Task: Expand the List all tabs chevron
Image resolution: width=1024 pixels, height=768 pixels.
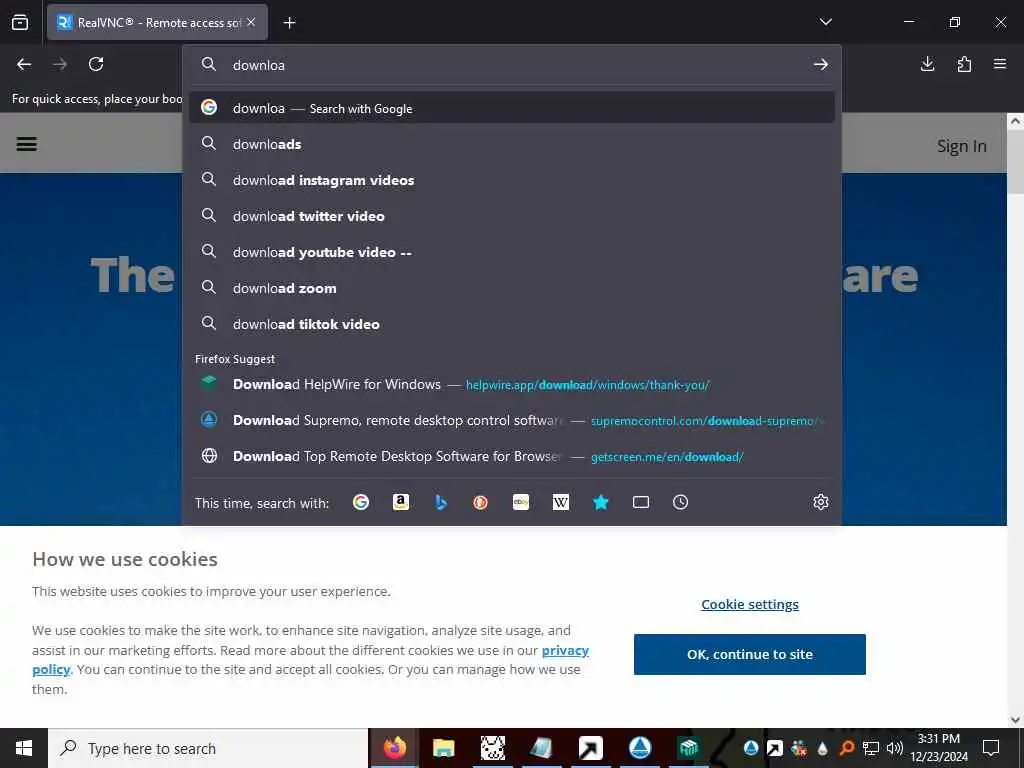Action: click(x=825, y=22)
